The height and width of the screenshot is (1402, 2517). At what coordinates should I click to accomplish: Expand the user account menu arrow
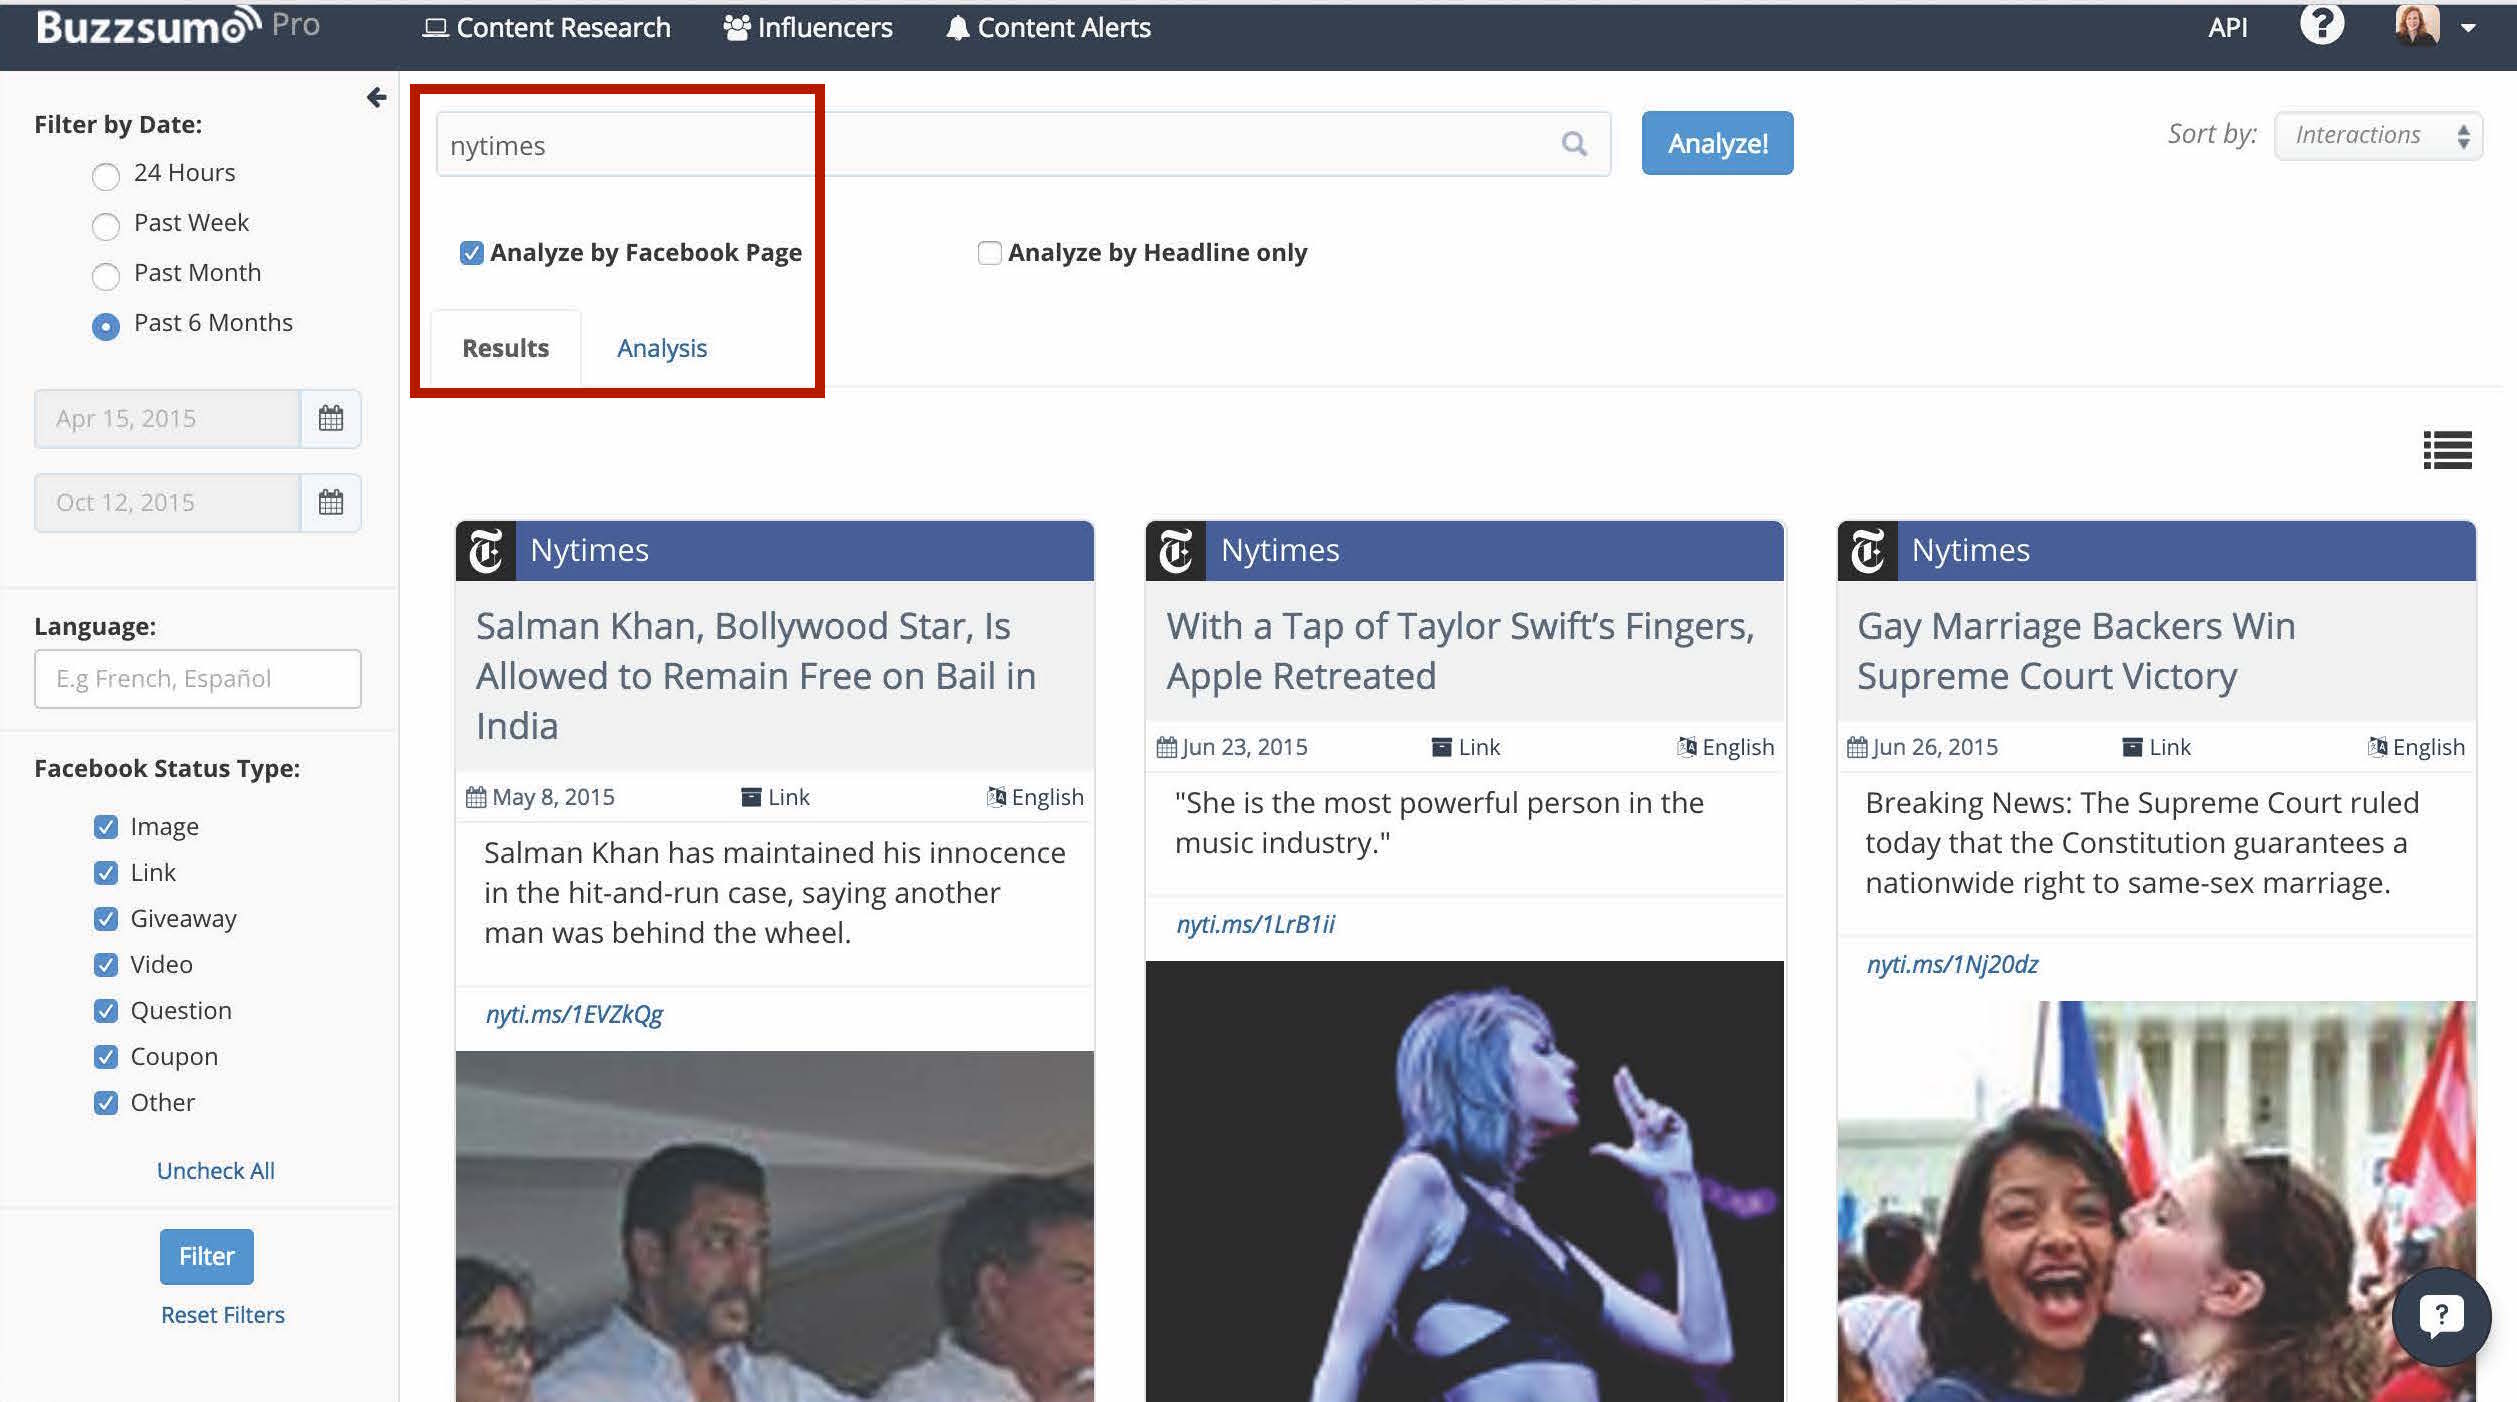click(2468, 28)
